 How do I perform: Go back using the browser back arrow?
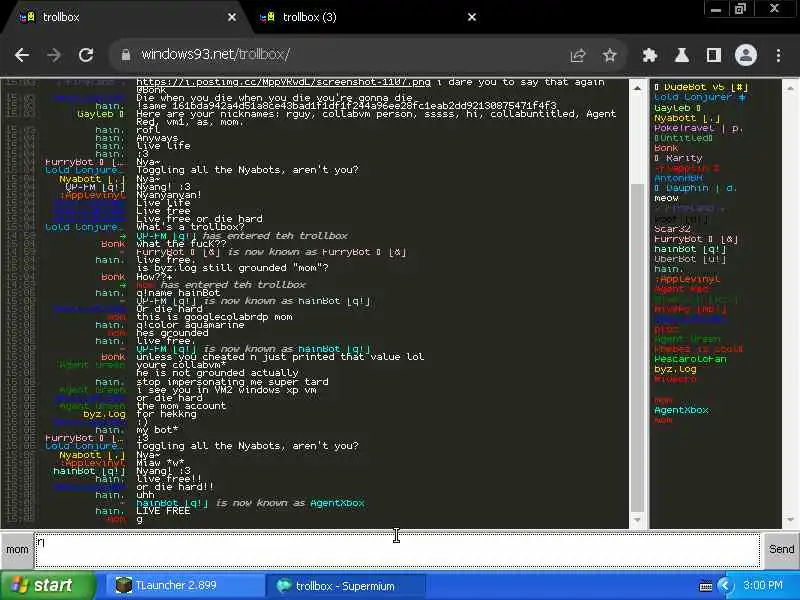pos(22,55)
